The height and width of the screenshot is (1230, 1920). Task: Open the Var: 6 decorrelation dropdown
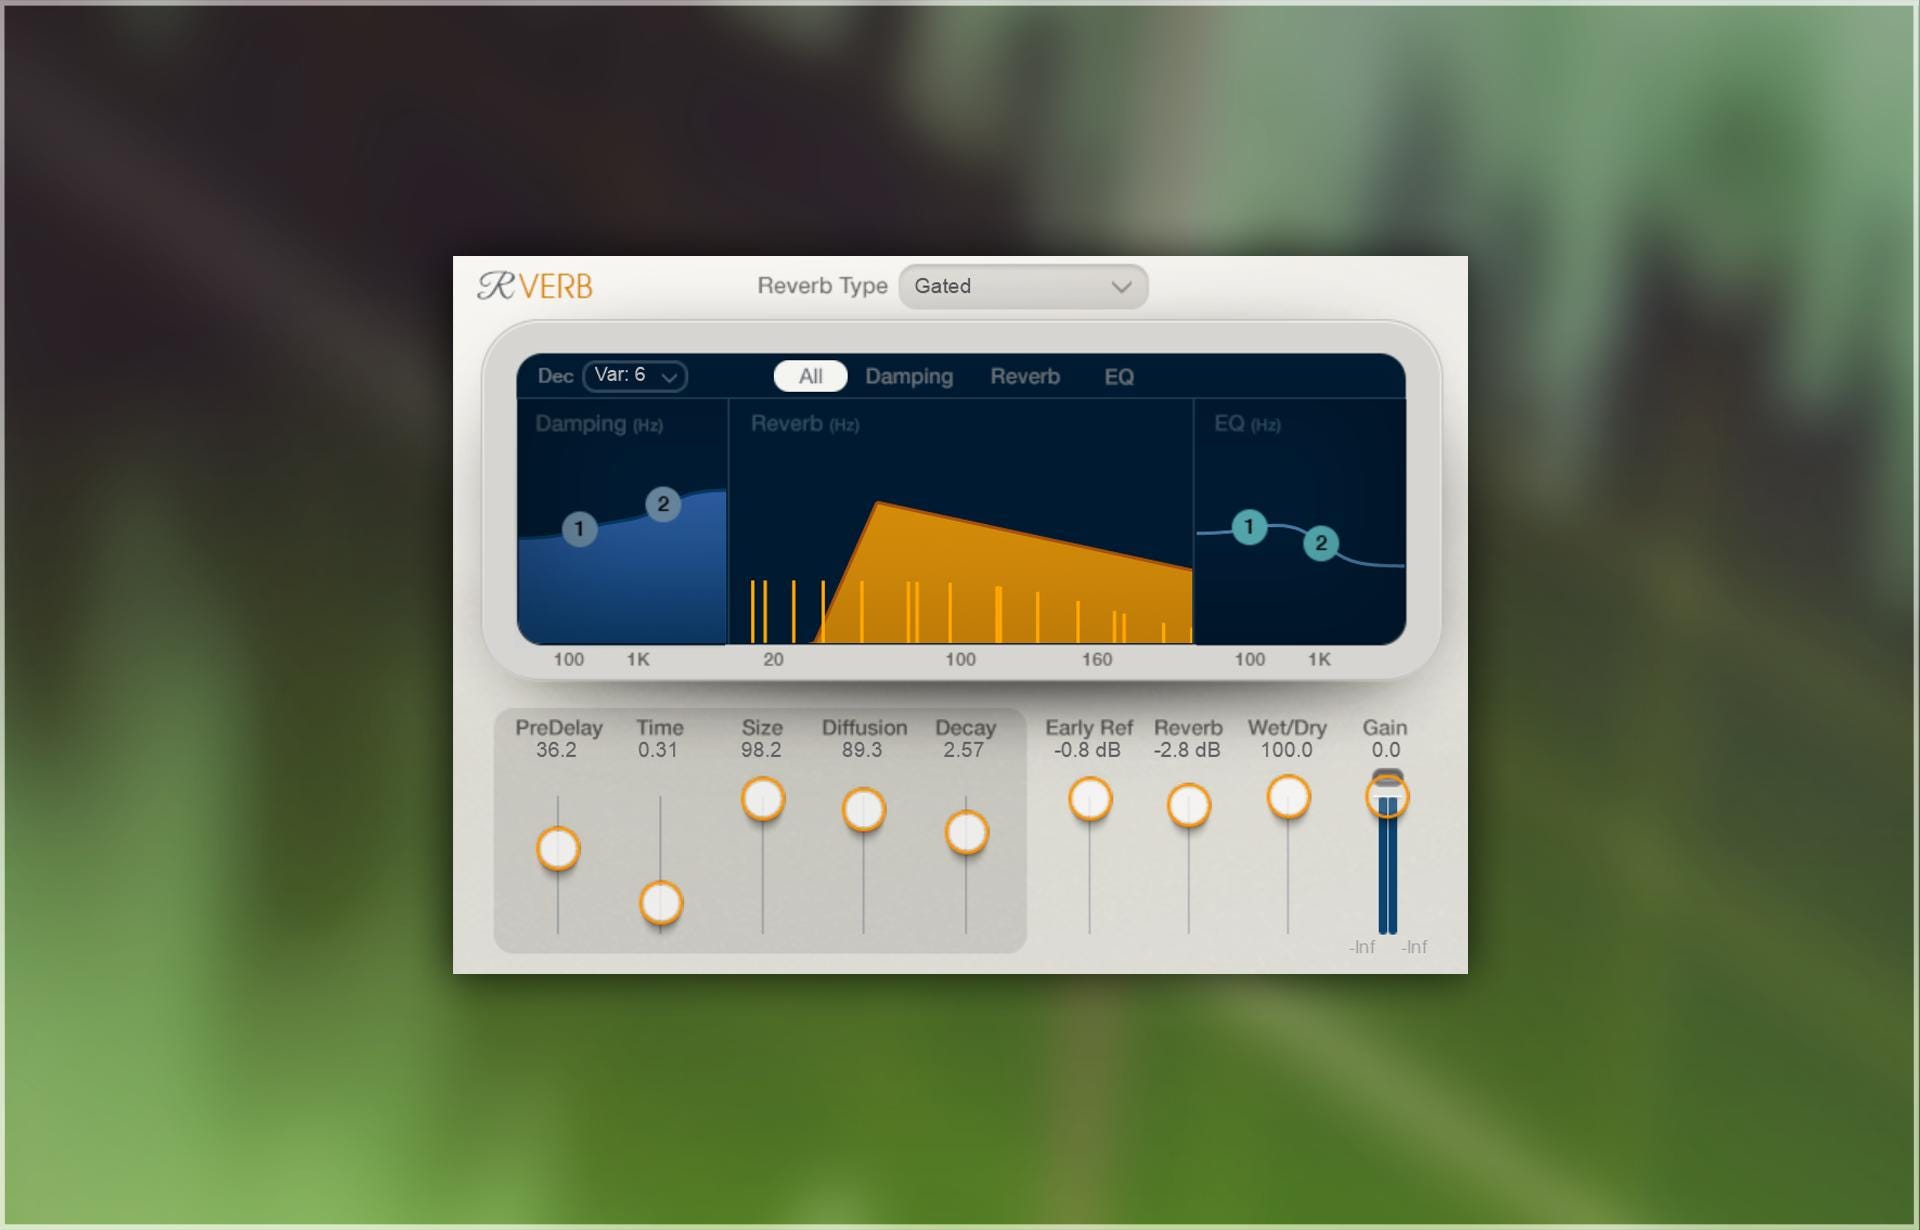635,376
